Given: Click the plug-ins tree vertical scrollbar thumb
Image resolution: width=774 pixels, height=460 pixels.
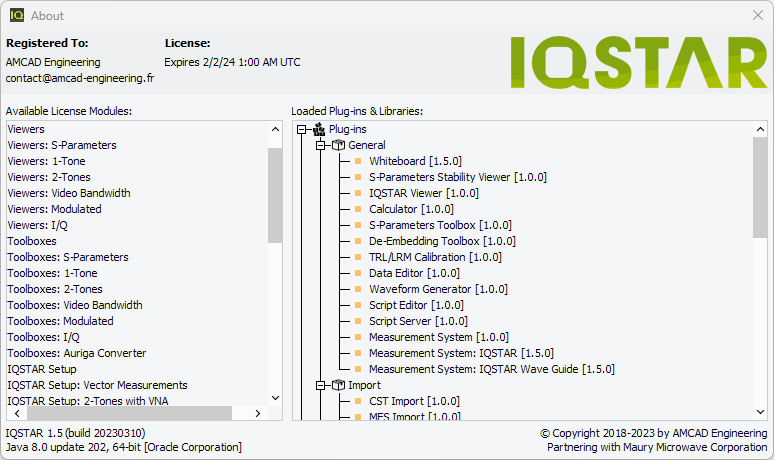Looking at the screenshot, I should (x=760, y=188).
